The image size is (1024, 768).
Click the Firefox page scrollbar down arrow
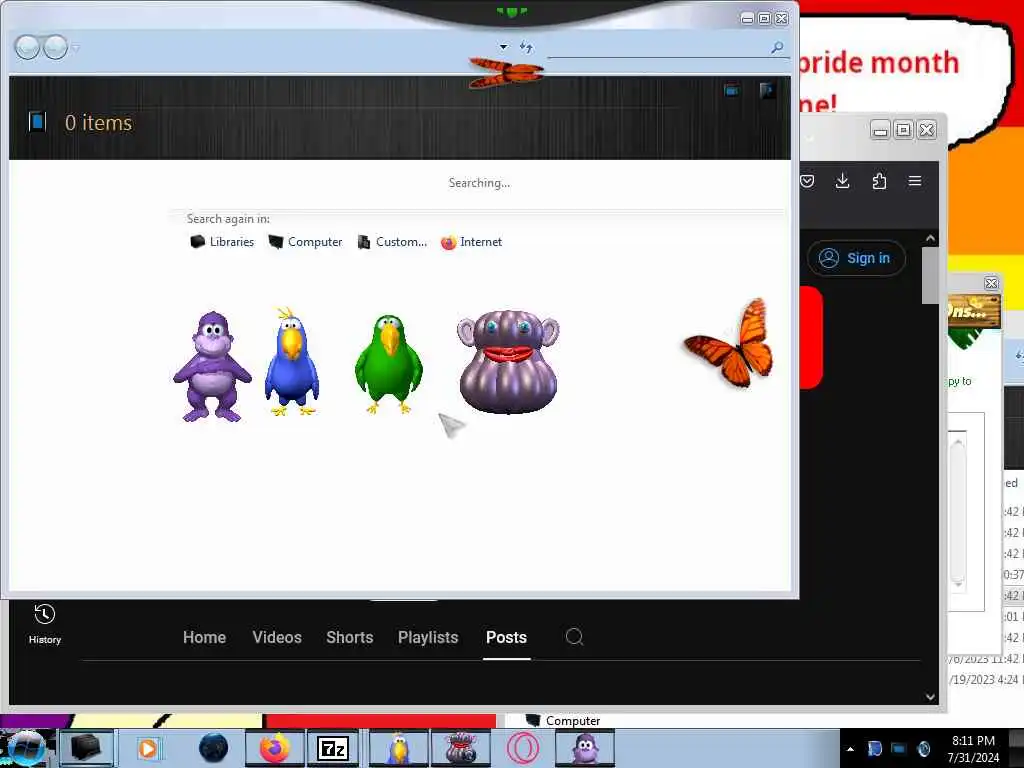931,697
